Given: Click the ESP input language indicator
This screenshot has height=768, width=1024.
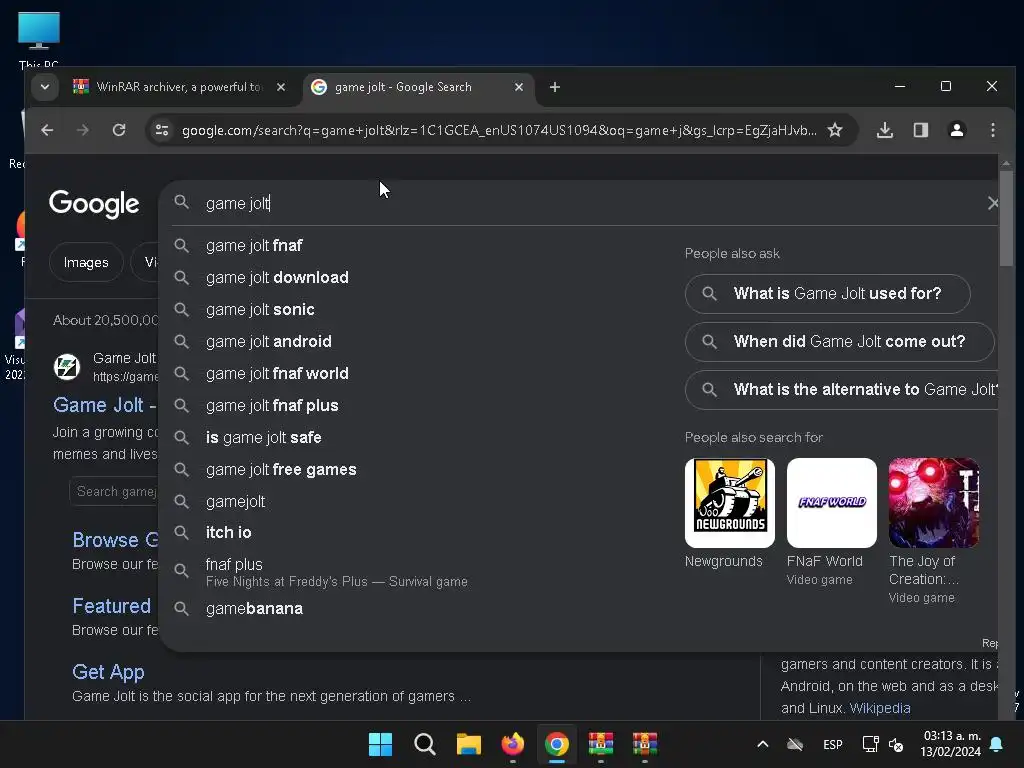Looking at the screenshot, I should pyautogui.click(x=833, y=744).
